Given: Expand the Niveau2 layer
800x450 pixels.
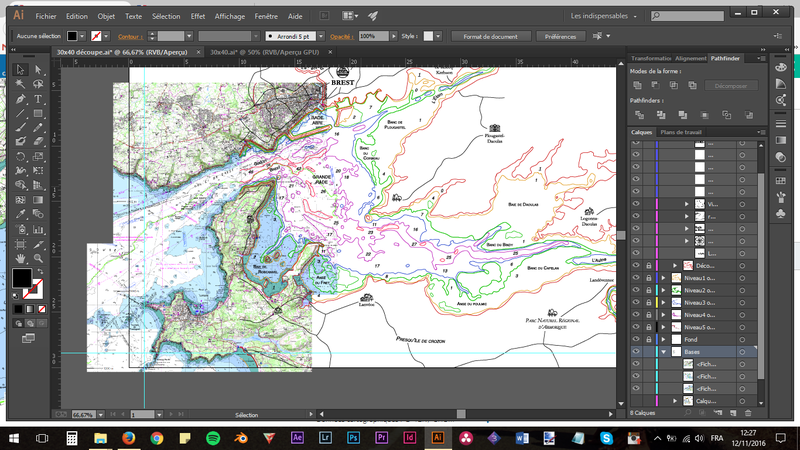Looking at the screenshot, I should click(x=663, y=290).
